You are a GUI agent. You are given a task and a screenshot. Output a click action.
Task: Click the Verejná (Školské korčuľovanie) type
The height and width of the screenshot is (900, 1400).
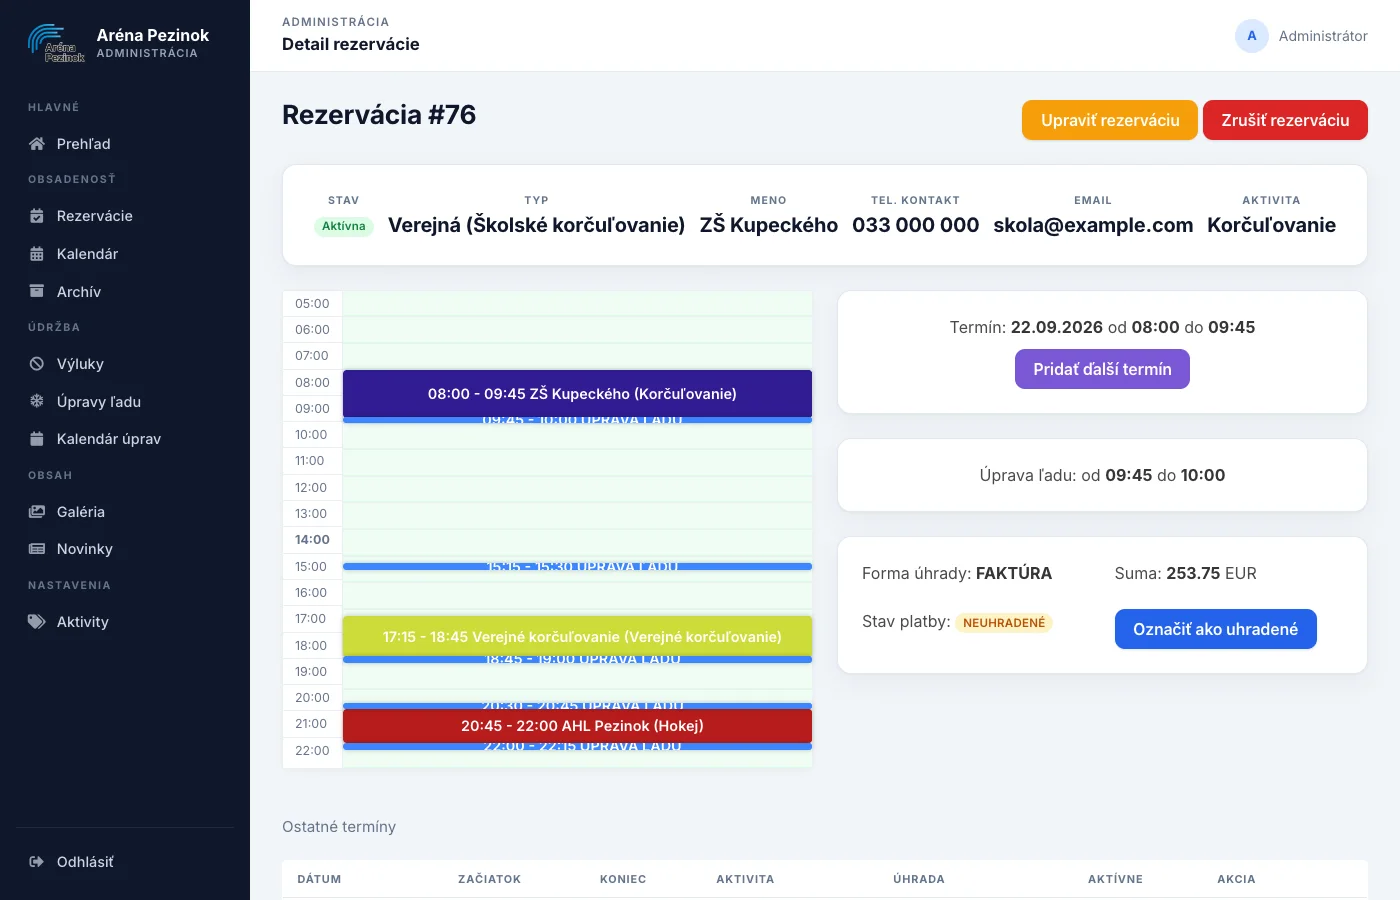click(x=536, y=225)
